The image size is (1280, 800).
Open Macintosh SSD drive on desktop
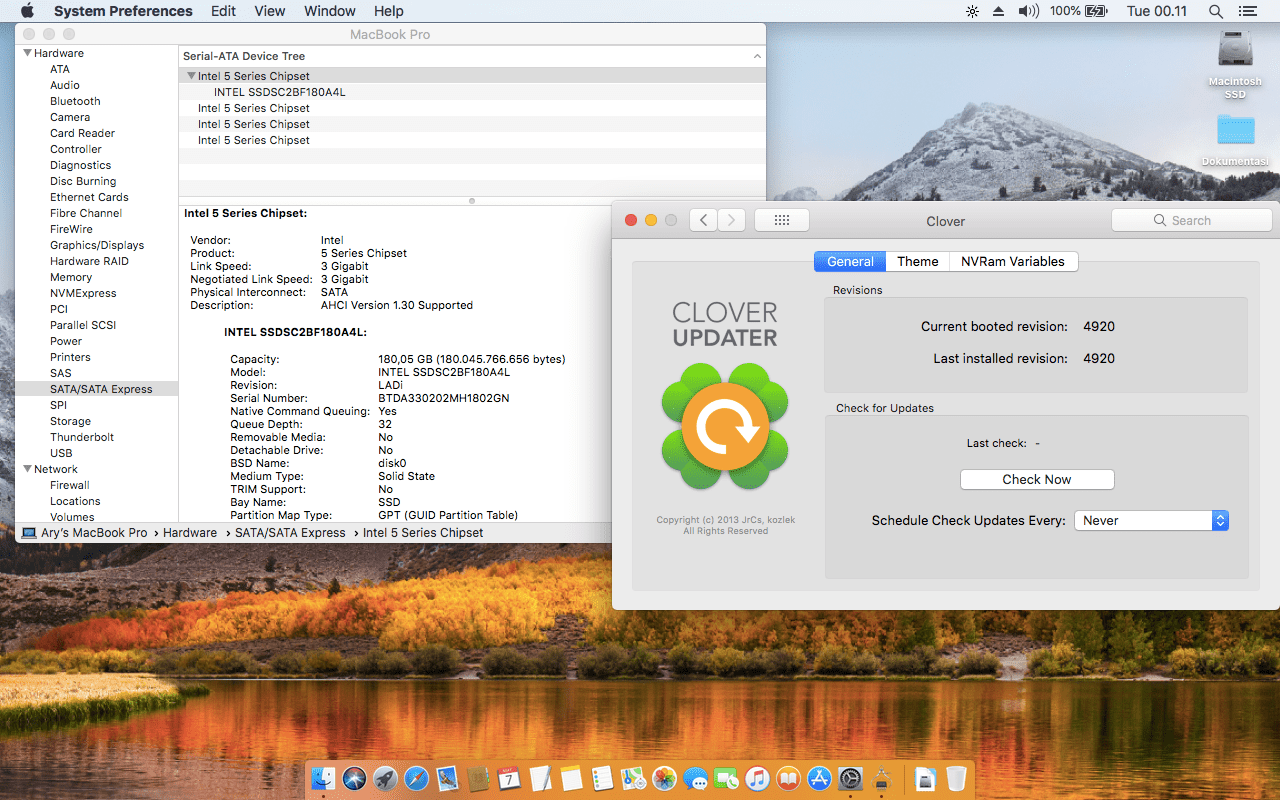coord(1235,50)
